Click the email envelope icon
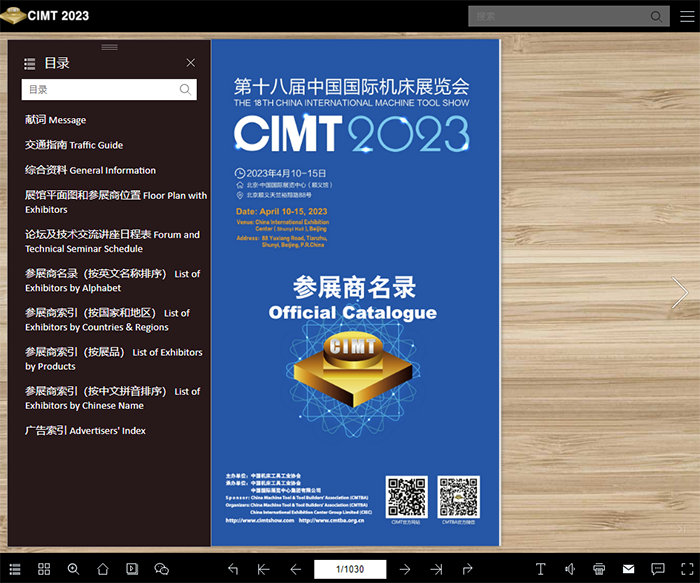 click(x=629, y=569)
